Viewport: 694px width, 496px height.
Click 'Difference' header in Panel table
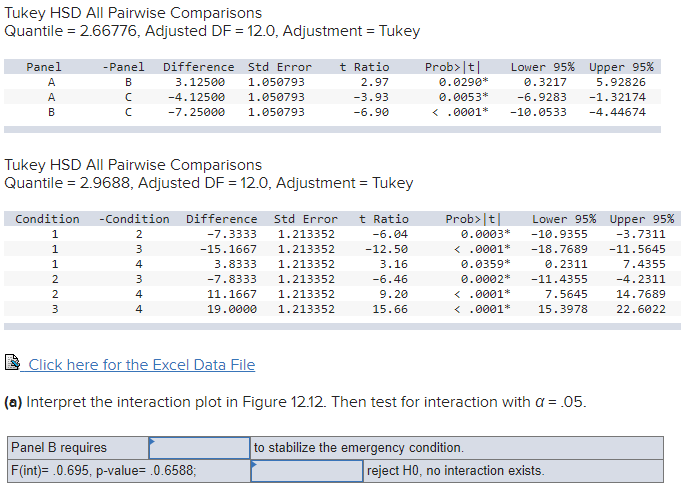click(x=198, y=67)
